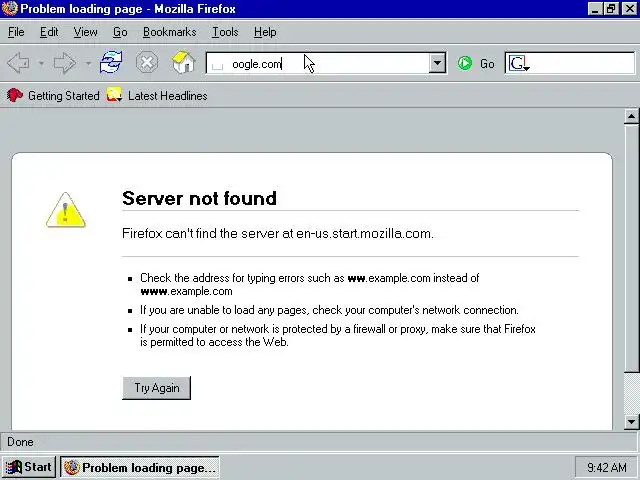The image size is (640, 480).
Task: Click the Go text label
Action: 487,64
